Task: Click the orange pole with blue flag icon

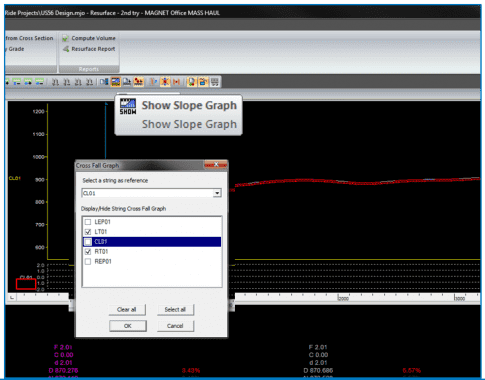Action: pyautogui.click(x=154, y=82)
